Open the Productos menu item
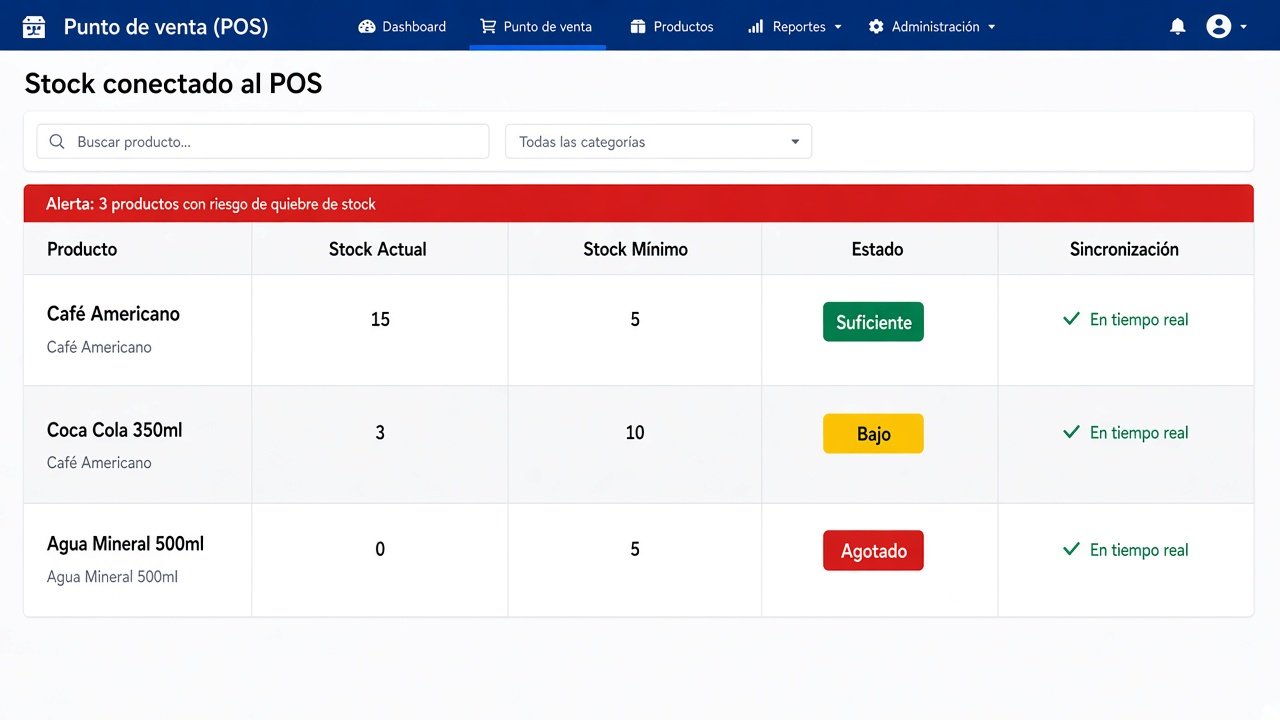The width and height of the screenshot is (1280, 720). tap(672, 27)
